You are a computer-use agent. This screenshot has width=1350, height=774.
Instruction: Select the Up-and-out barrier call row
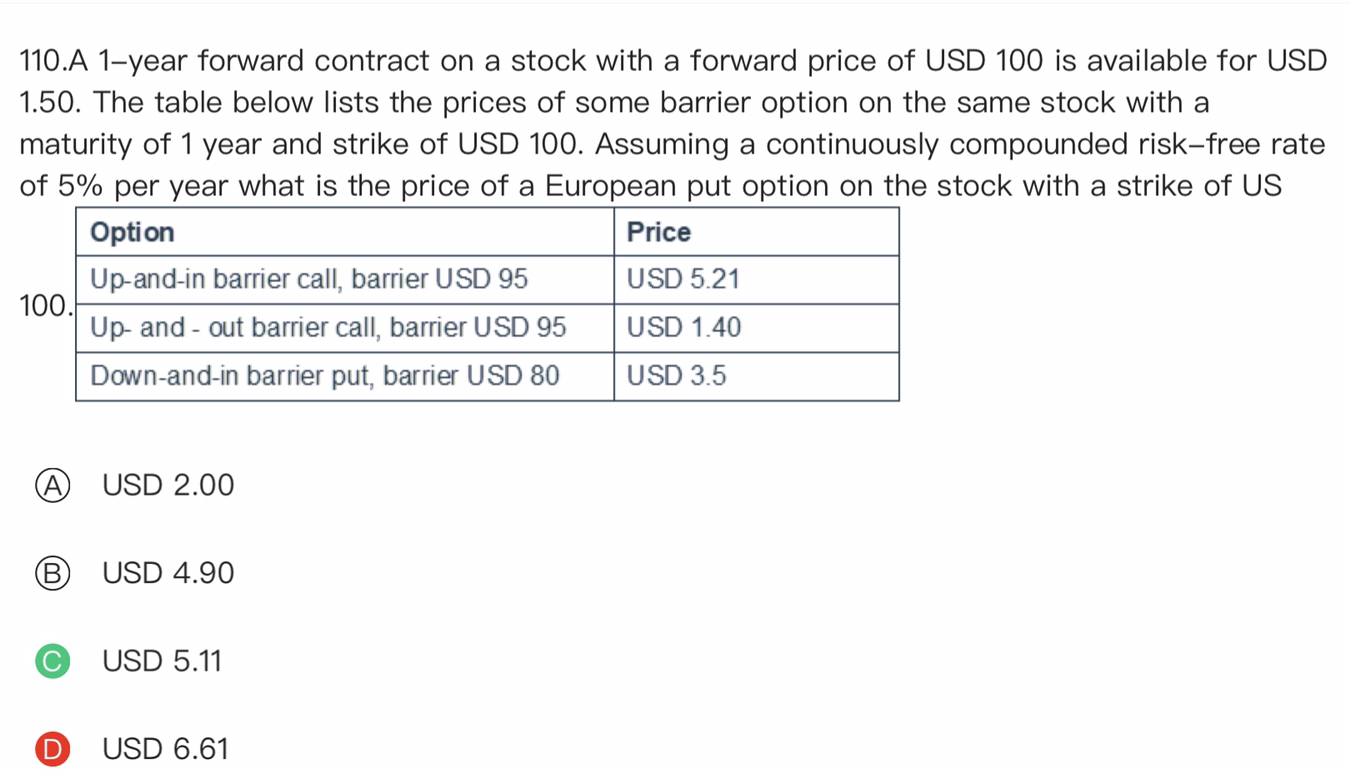(327, 328)
